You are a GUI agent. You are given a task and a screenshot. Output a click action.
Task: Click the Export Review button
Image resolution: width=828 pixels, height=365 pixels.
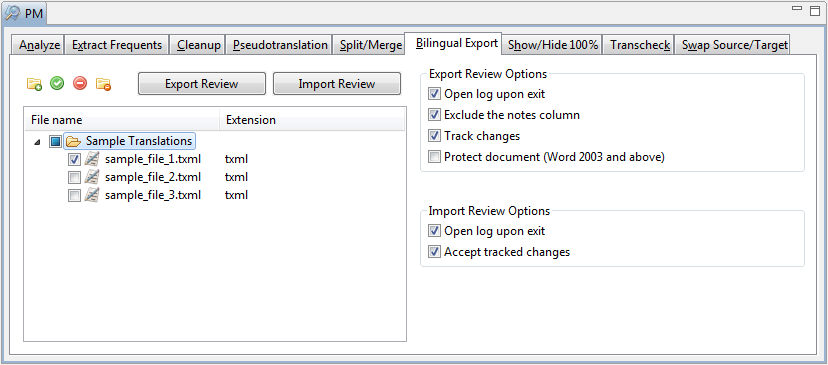point(202,84)
